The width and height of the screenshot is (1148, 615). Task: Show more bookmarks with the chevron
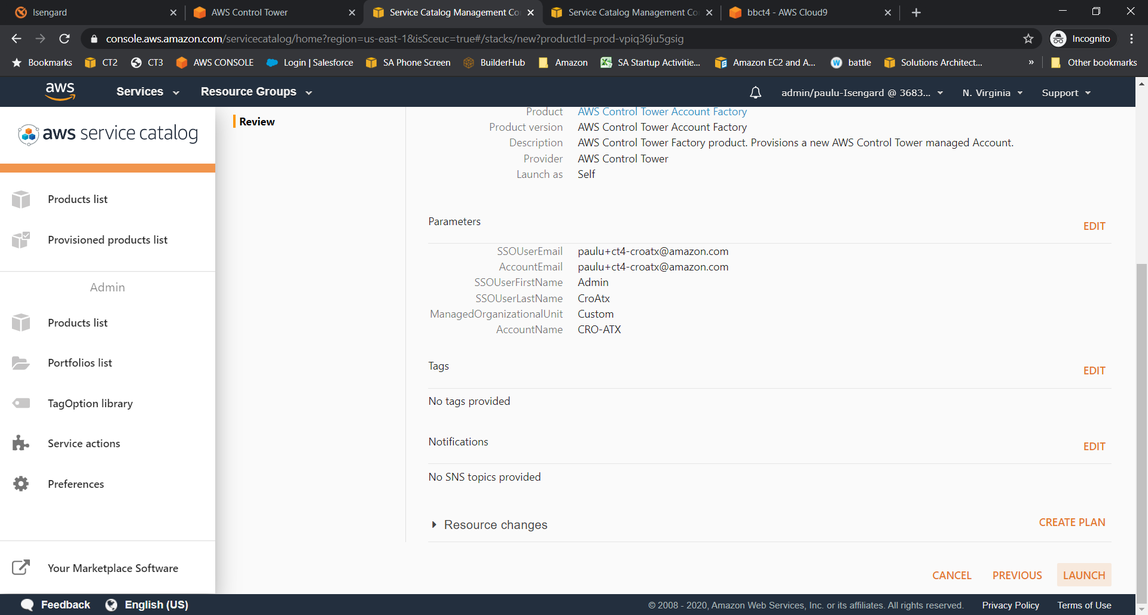click(x=1032, y=62)
